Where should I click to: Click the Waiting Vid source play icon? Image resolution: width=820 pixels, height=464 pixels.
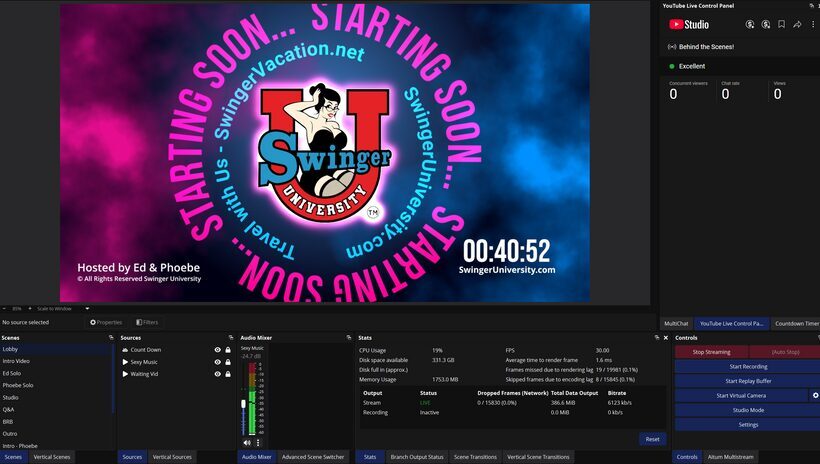[125, 374]
